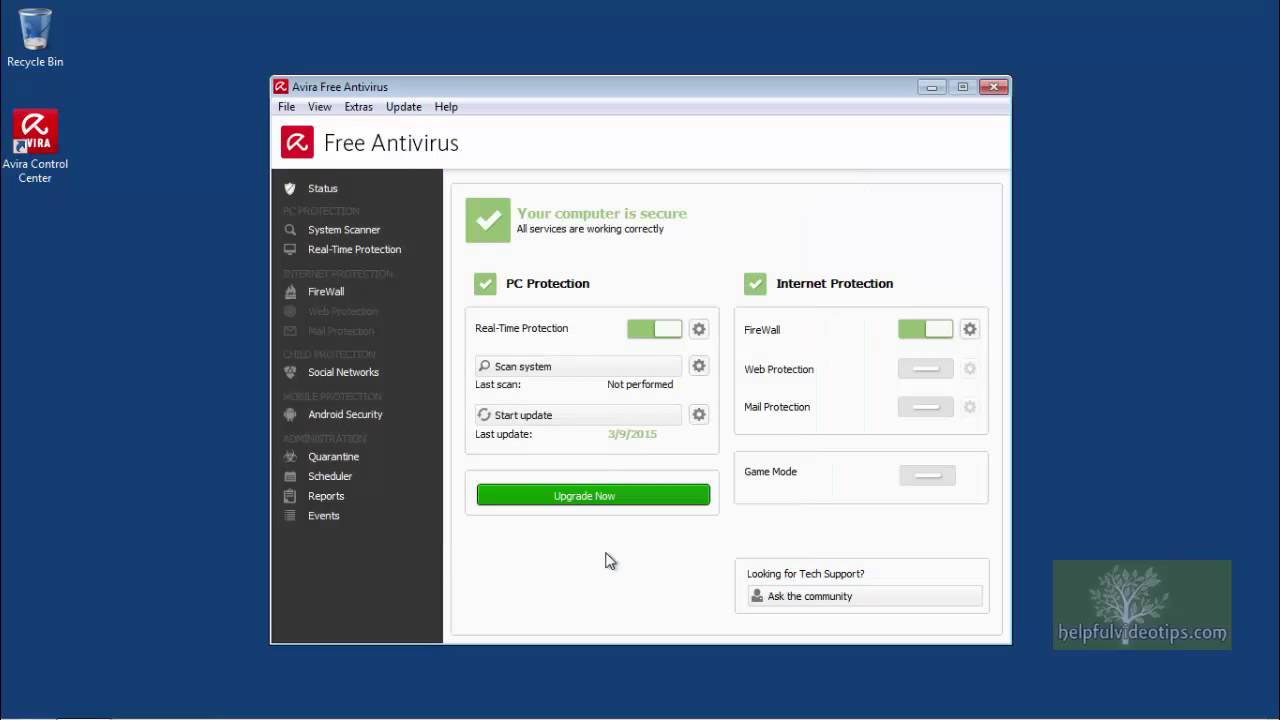Click the Social Networks icon in sidebar

point(290,372)
